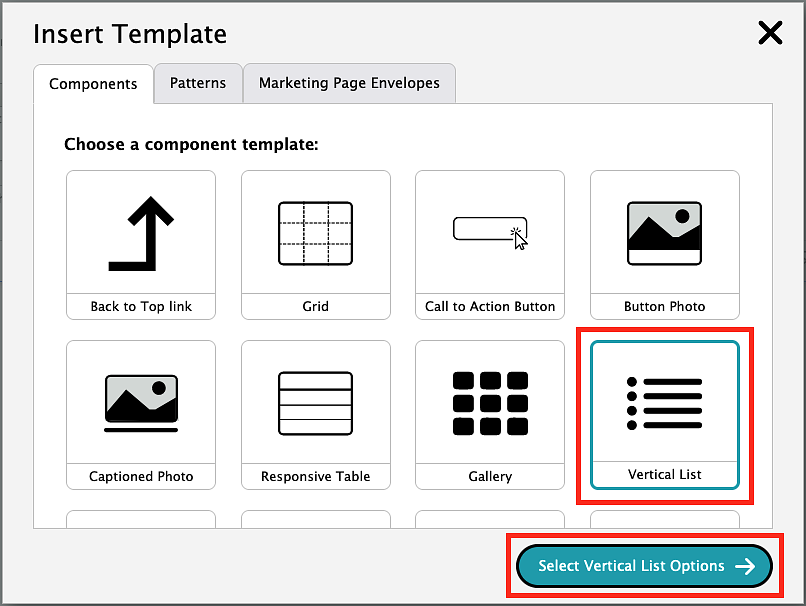Switch to the Components tab

[93, 84]
